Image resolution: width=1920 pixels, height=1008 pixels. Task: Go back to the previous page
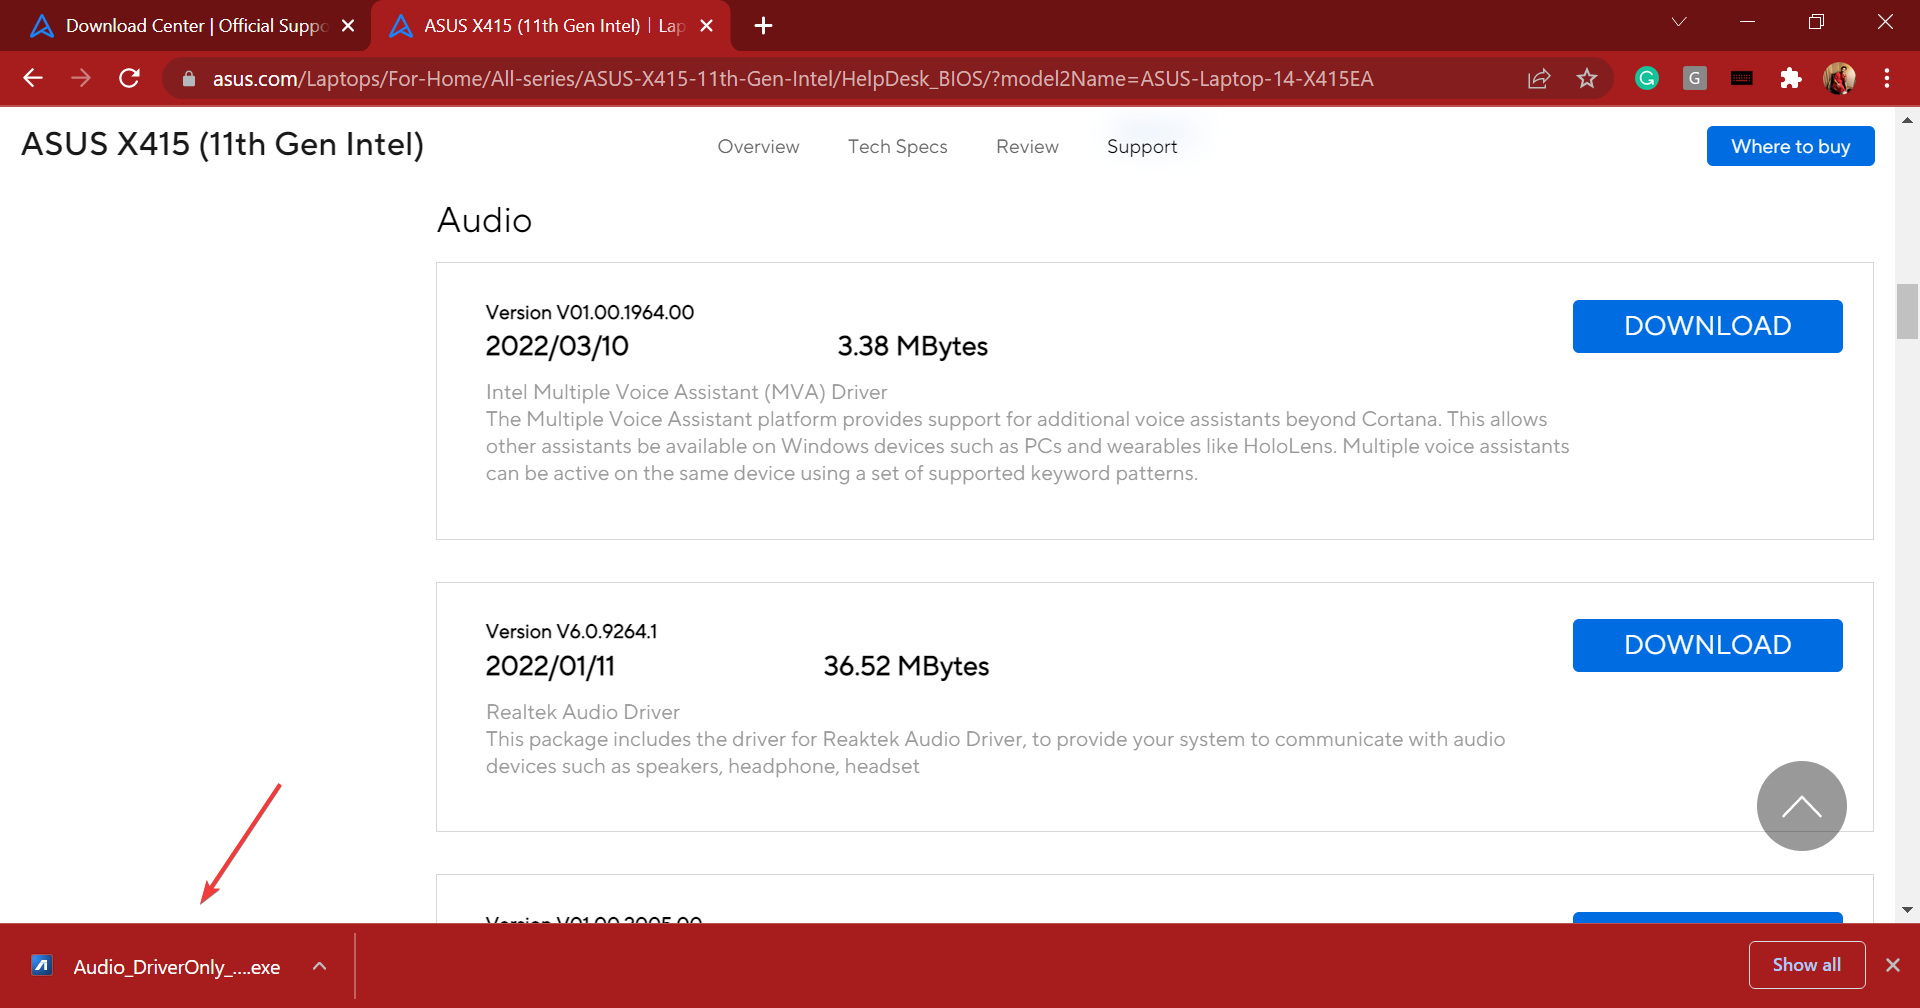pyautogui.click(x=33, y=78)
